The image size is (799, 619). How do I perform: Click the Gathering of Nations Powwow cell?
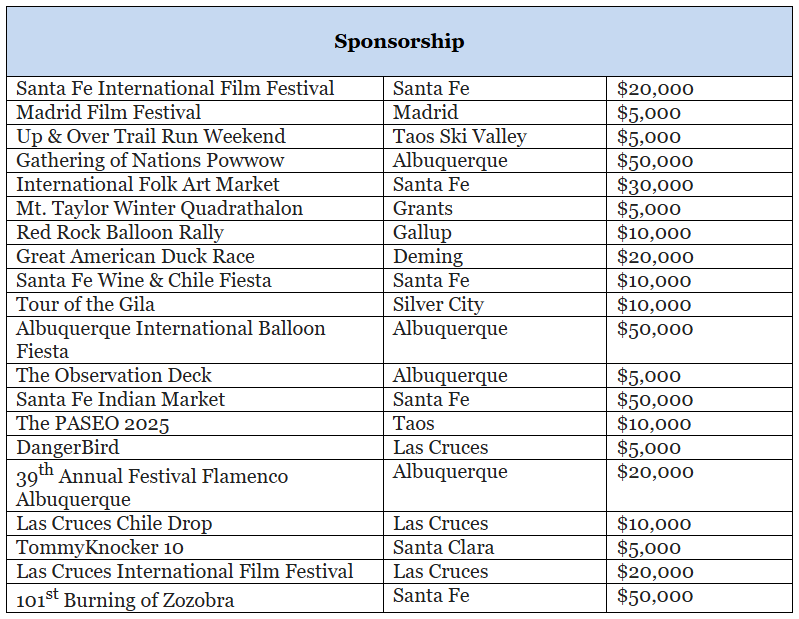pyautogui.click(x=150, y=160)
